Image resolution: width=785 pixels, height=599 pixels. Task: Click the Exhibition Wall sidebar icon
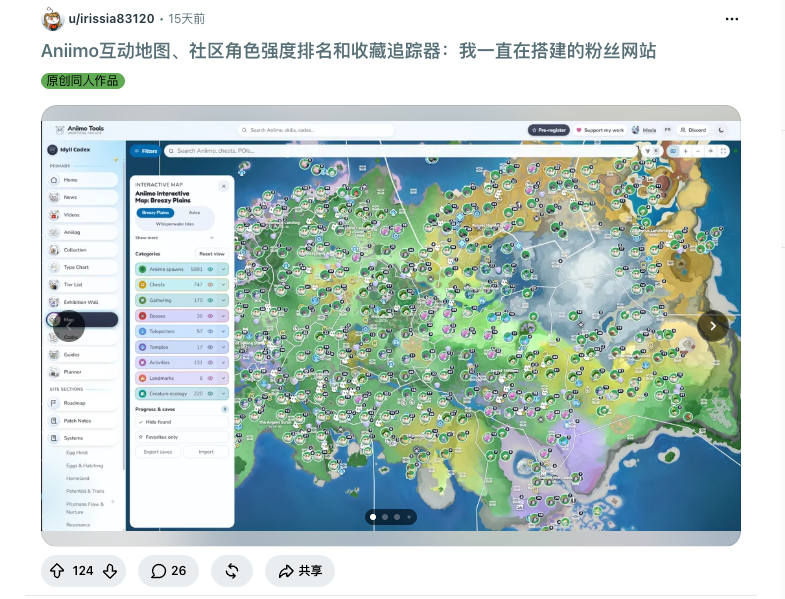click(54, 302)
